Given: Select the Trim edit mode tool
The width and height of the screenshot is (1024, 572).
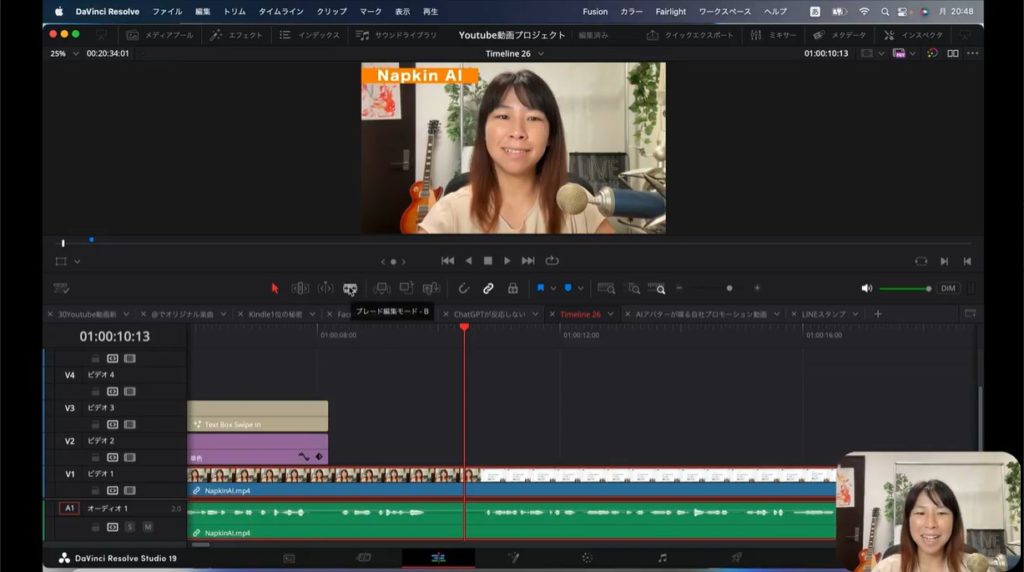Looking at the screenshot, I should (300, 288).
